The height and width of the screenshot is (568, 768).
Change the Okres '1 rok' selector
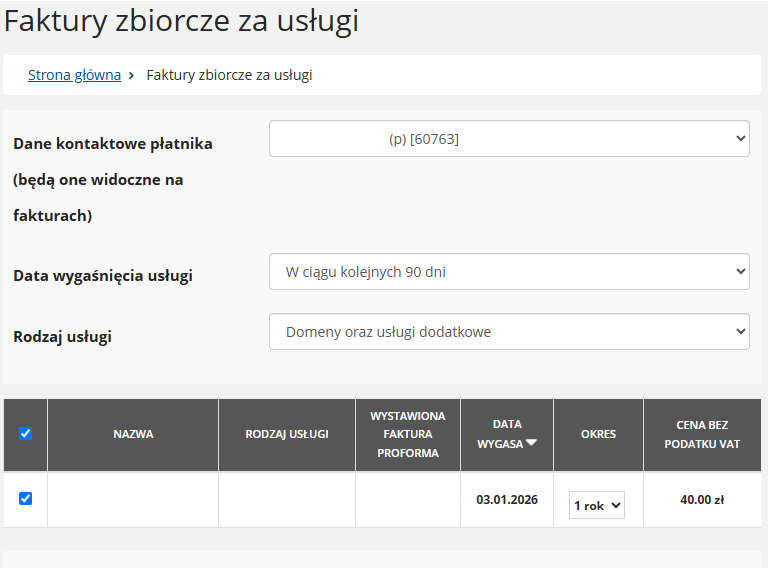(x=597, y=505)
